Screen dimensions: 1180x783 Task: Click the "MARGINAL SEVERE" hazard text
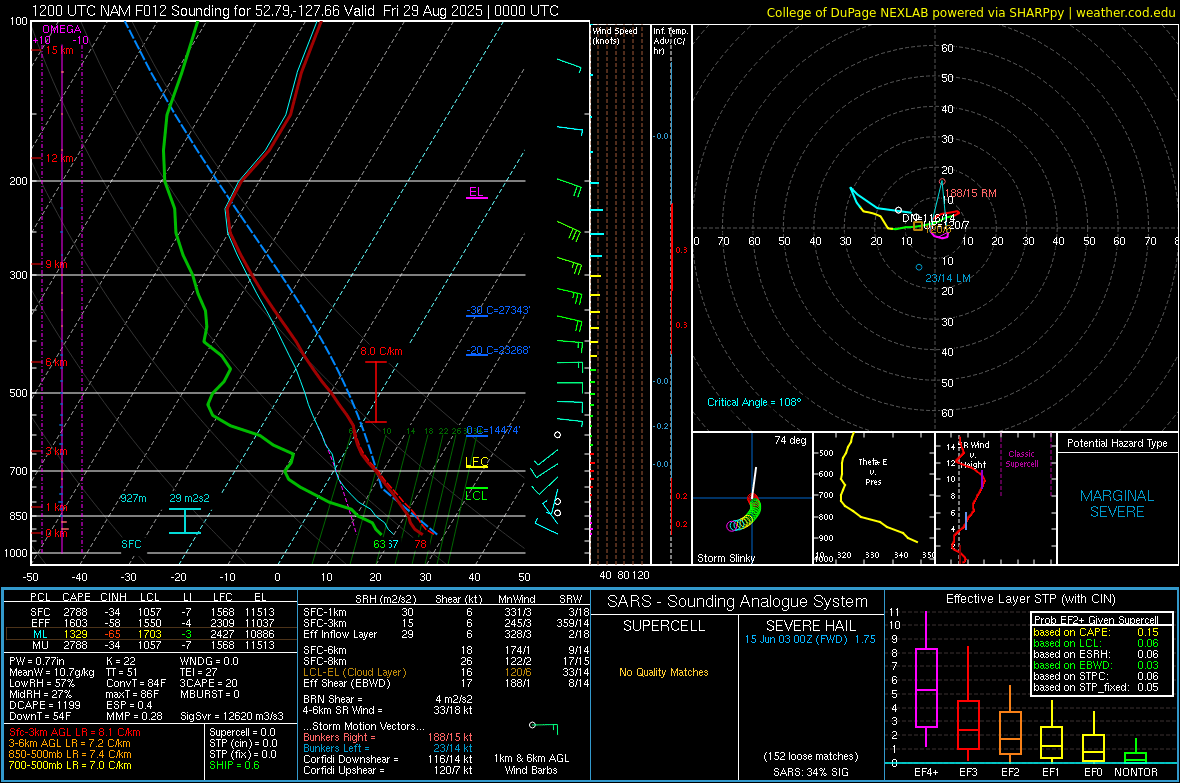pyautogui.click(x=1117, y=504)
